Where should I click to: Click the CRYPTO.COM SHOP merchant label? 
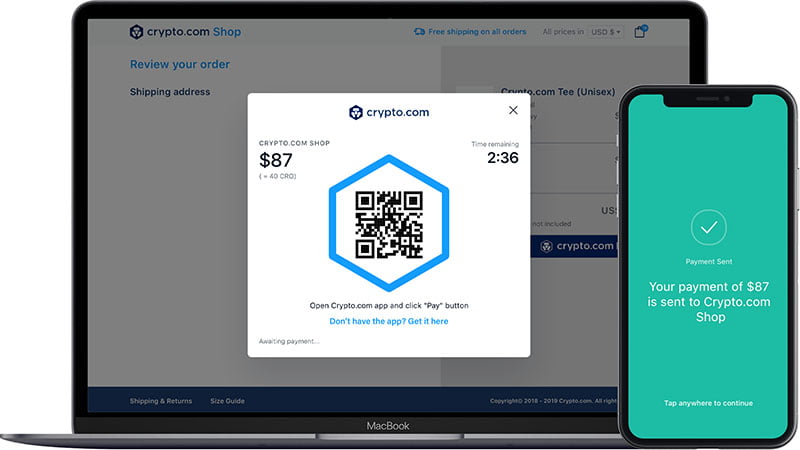pyautogui.click(x=294, y=143)
